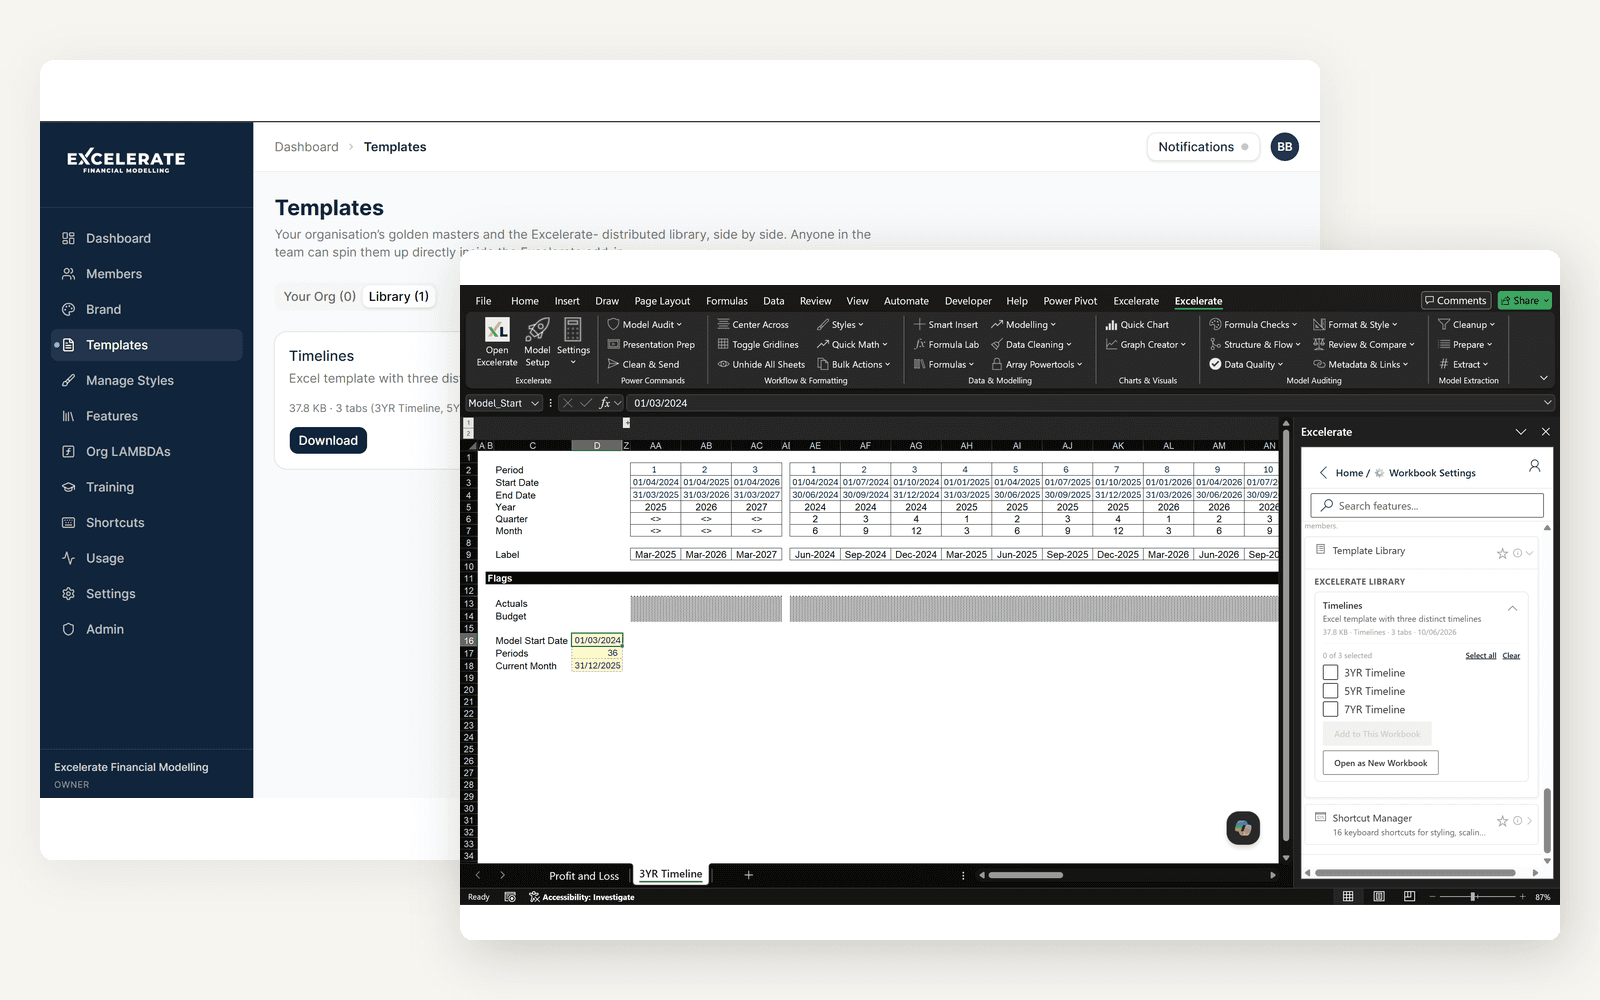Open the user profile icon in the Excelerate pane

(1534, 466)
